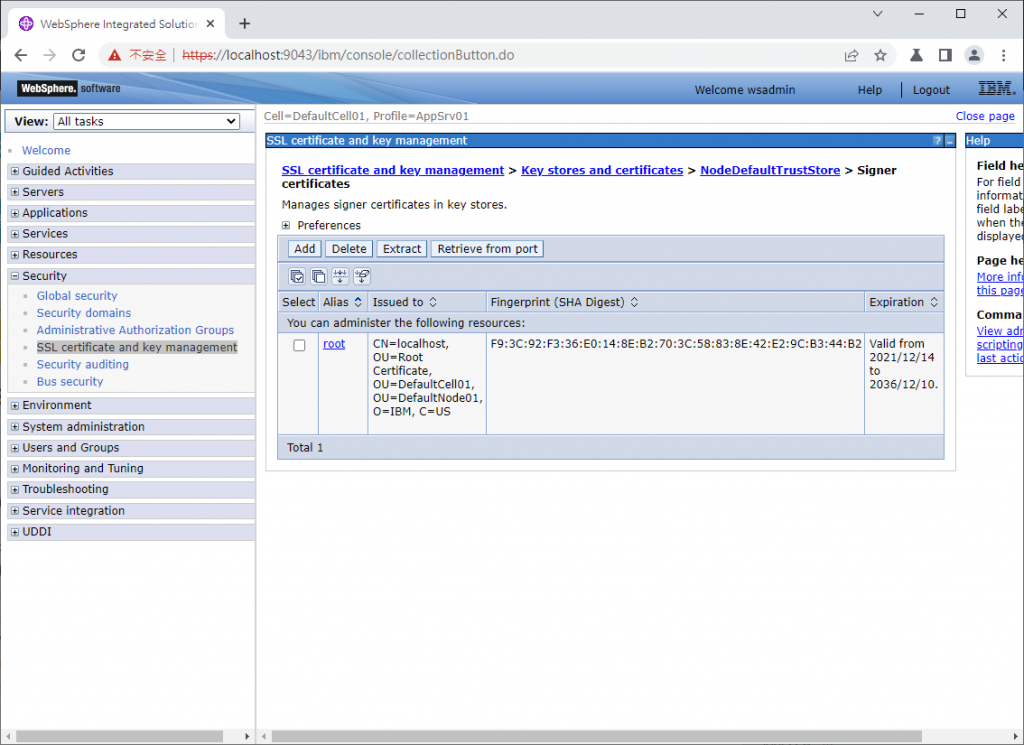
Task: Click the main content horizontal scrollbar
Action: click(596, 737)
